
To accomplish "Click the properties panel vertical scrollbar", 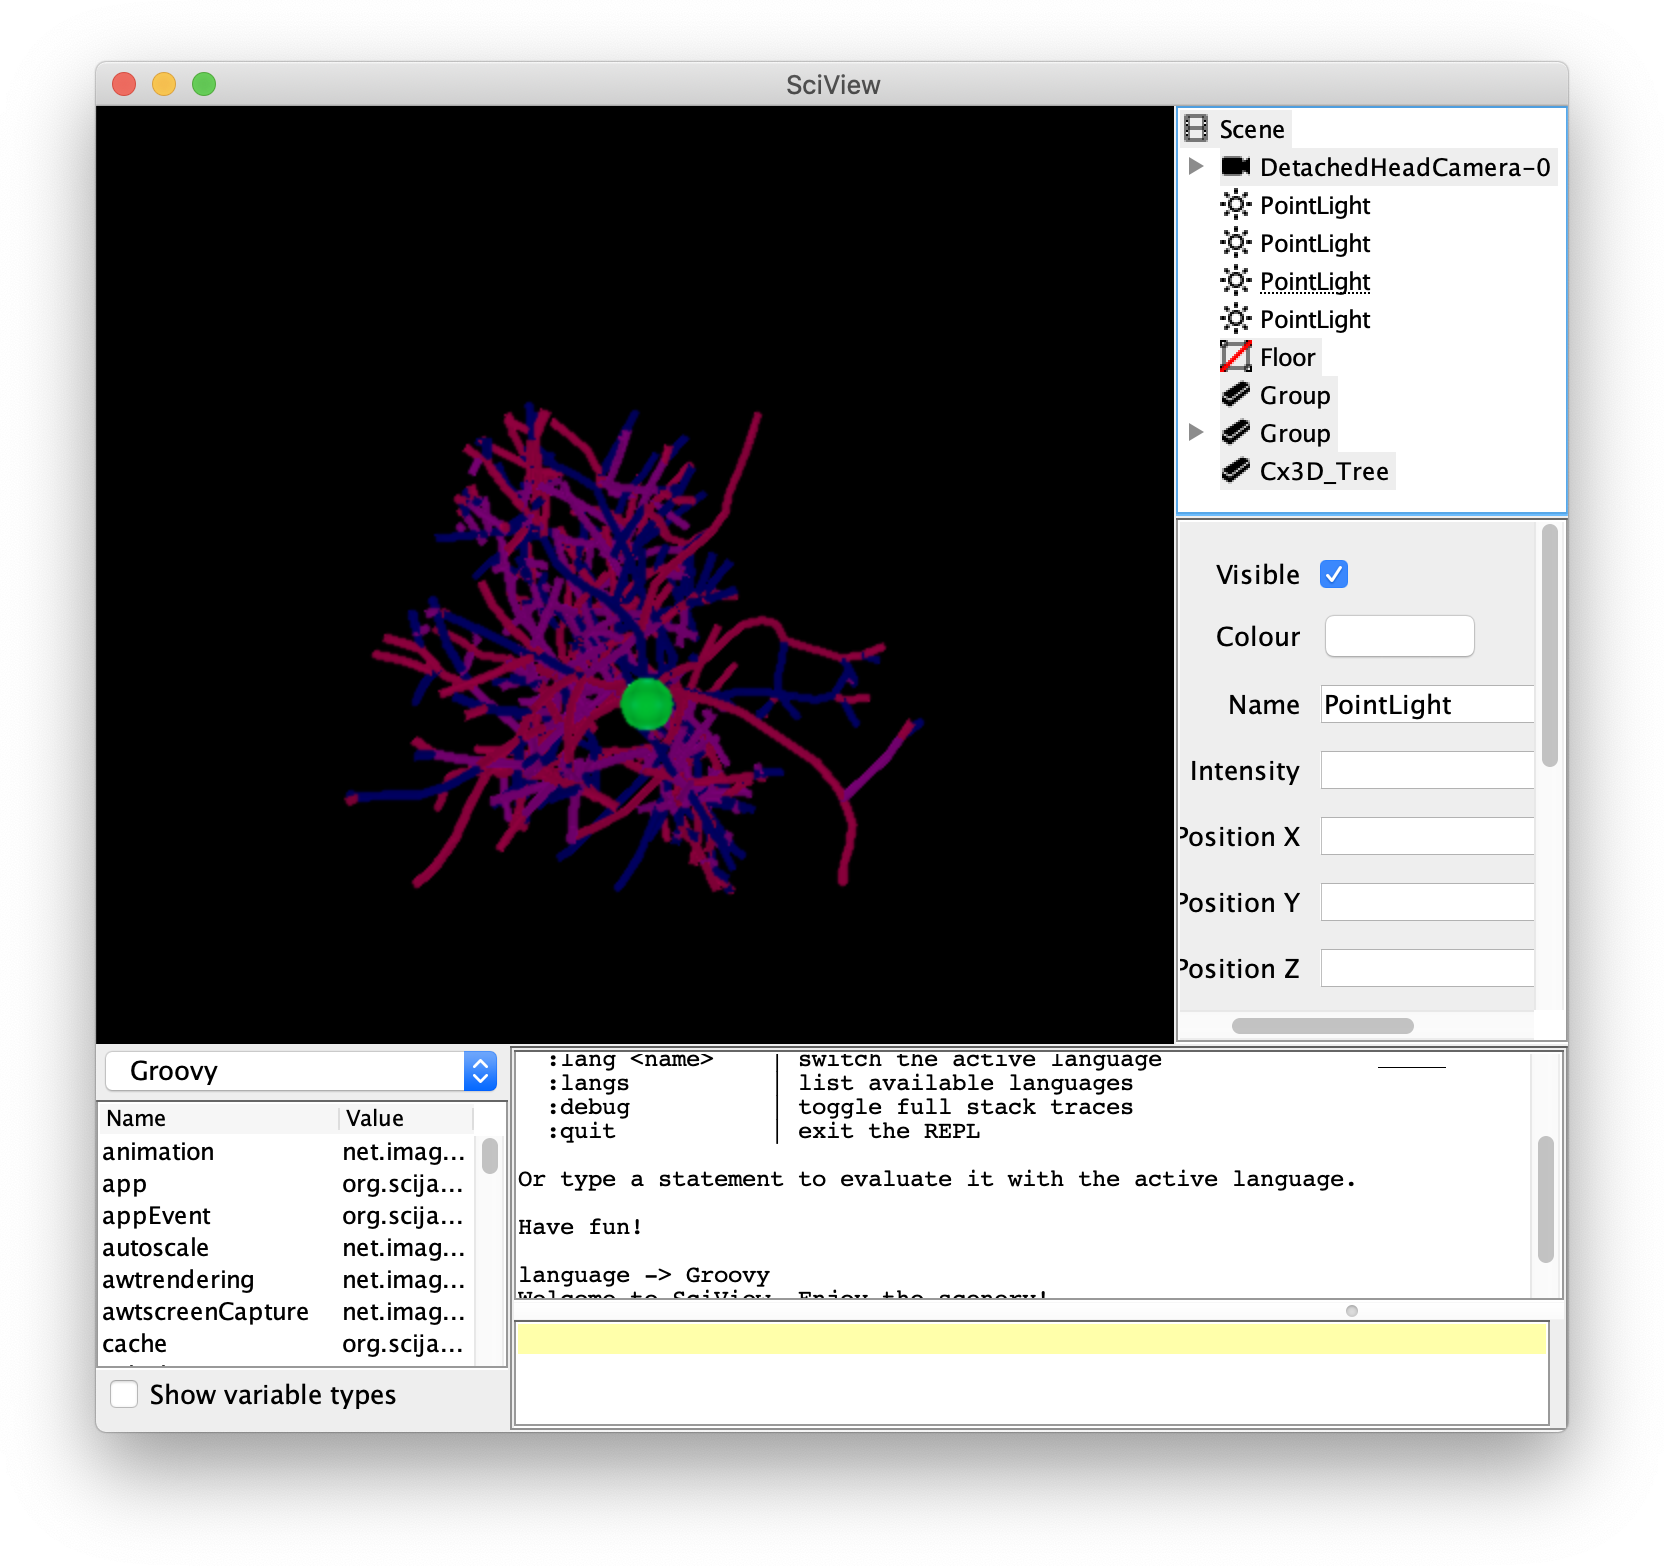I will click(1550, 646).
